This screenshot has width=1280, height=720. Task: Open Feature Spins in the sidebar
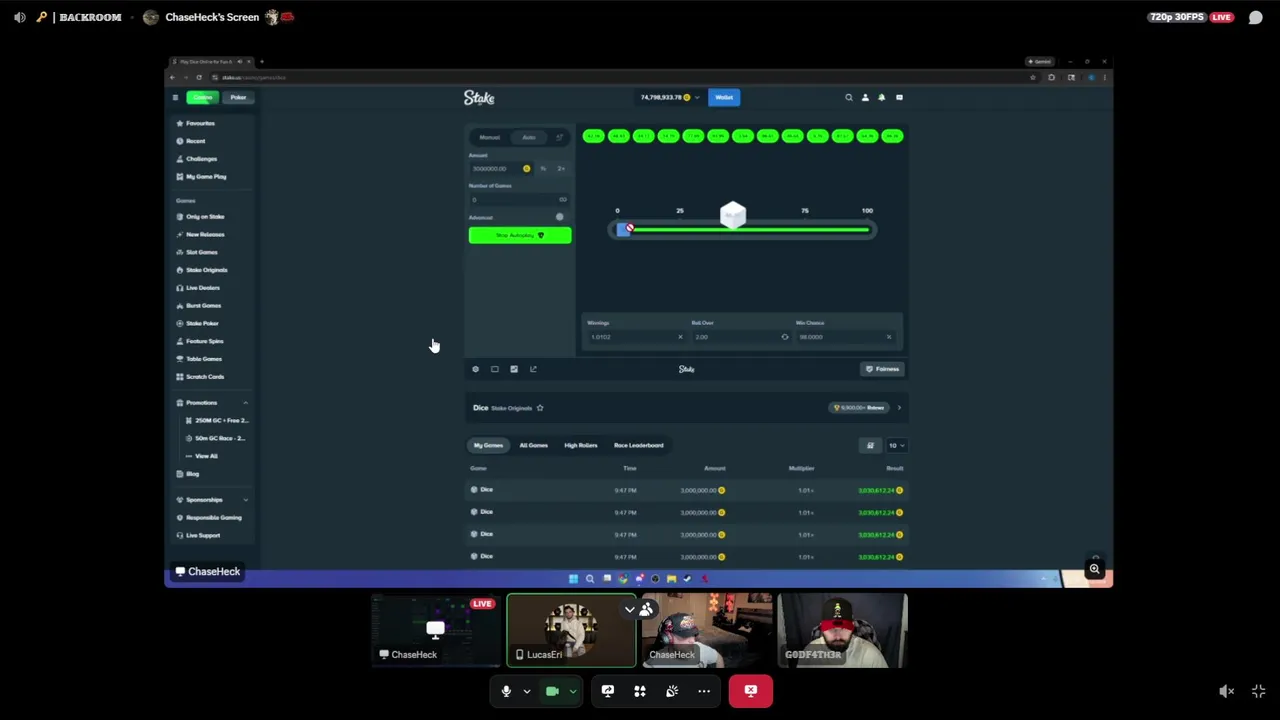point(204,341)
